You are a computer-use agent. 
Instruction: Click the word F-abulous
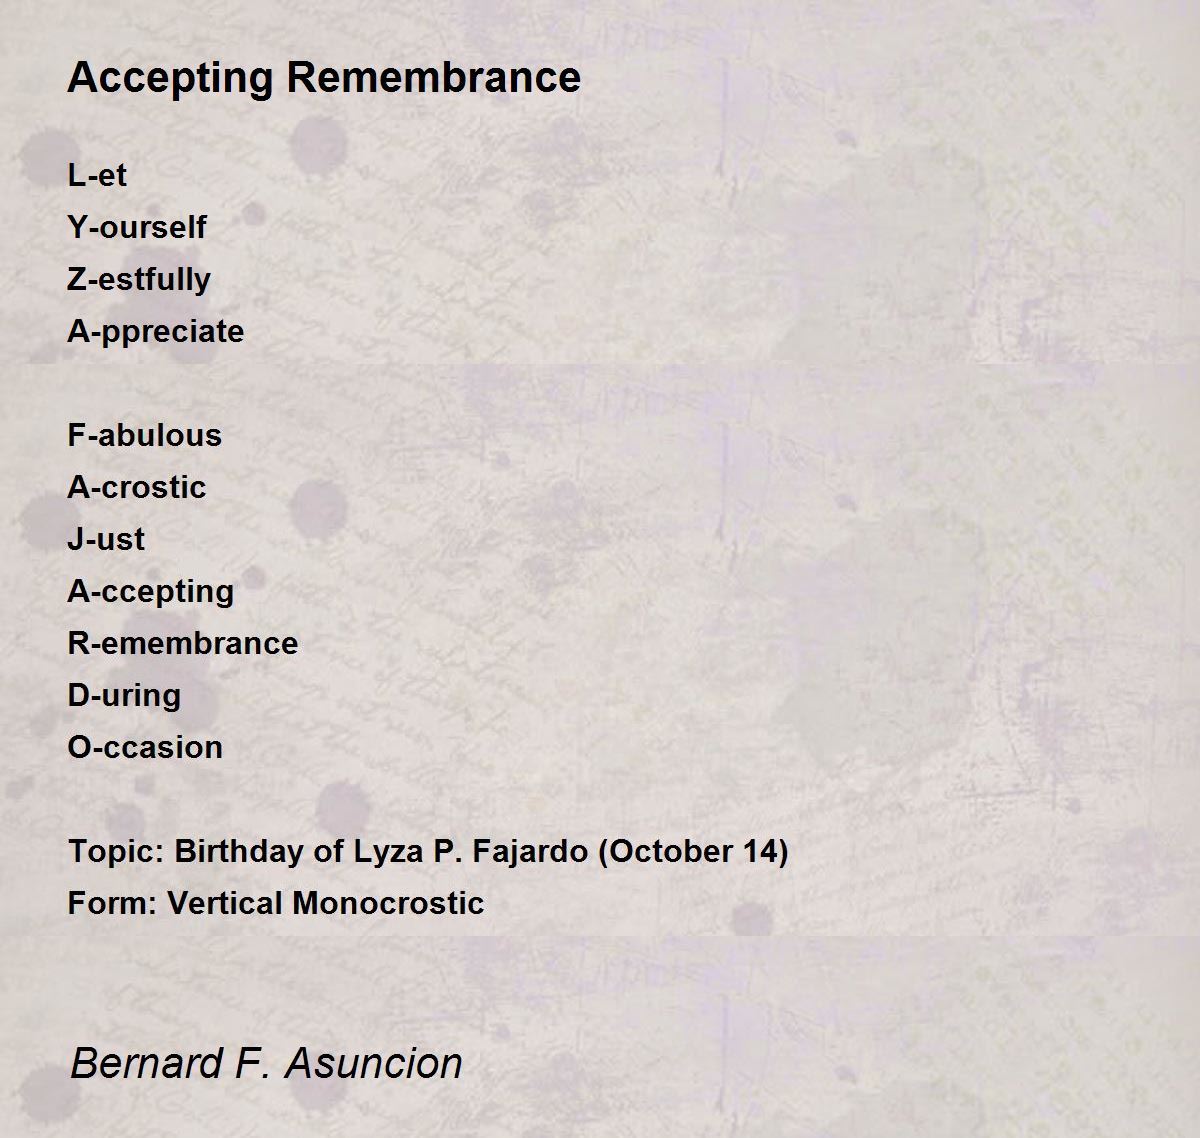click(145, 435)
